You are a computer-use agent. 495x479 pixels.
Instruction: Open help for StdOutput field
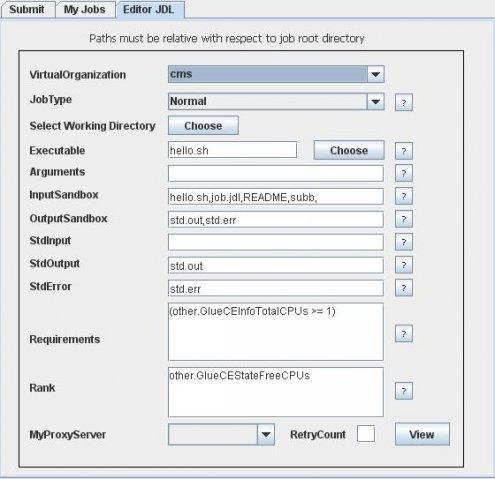(x=404, y=265)
